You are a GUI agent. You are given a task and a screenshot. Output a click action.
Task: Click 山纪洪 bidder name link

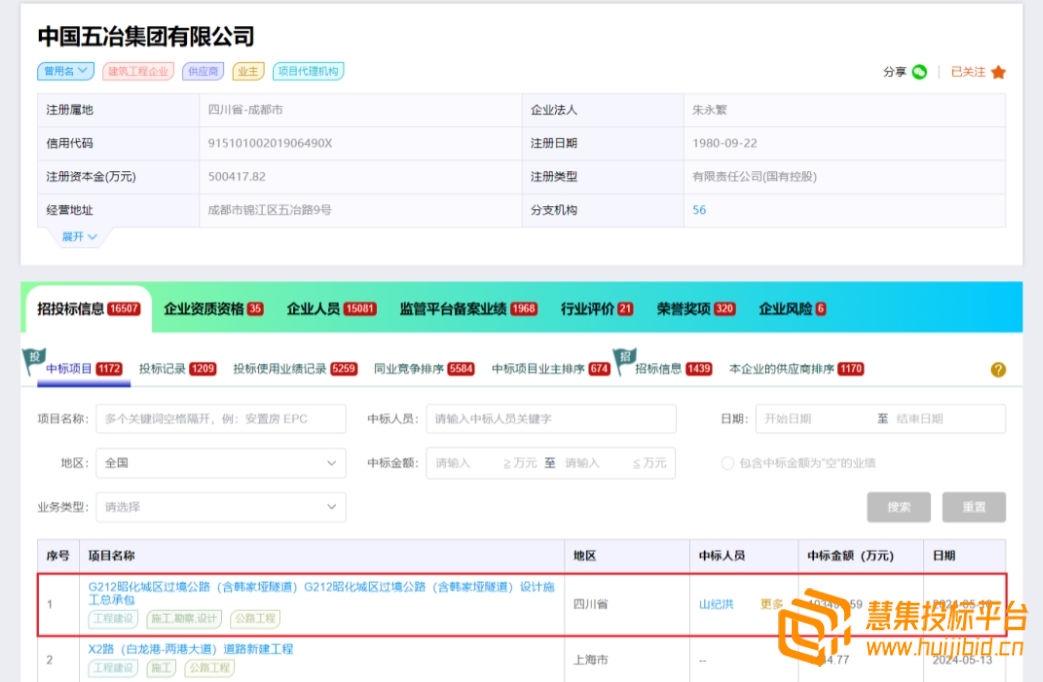point(716,604)
